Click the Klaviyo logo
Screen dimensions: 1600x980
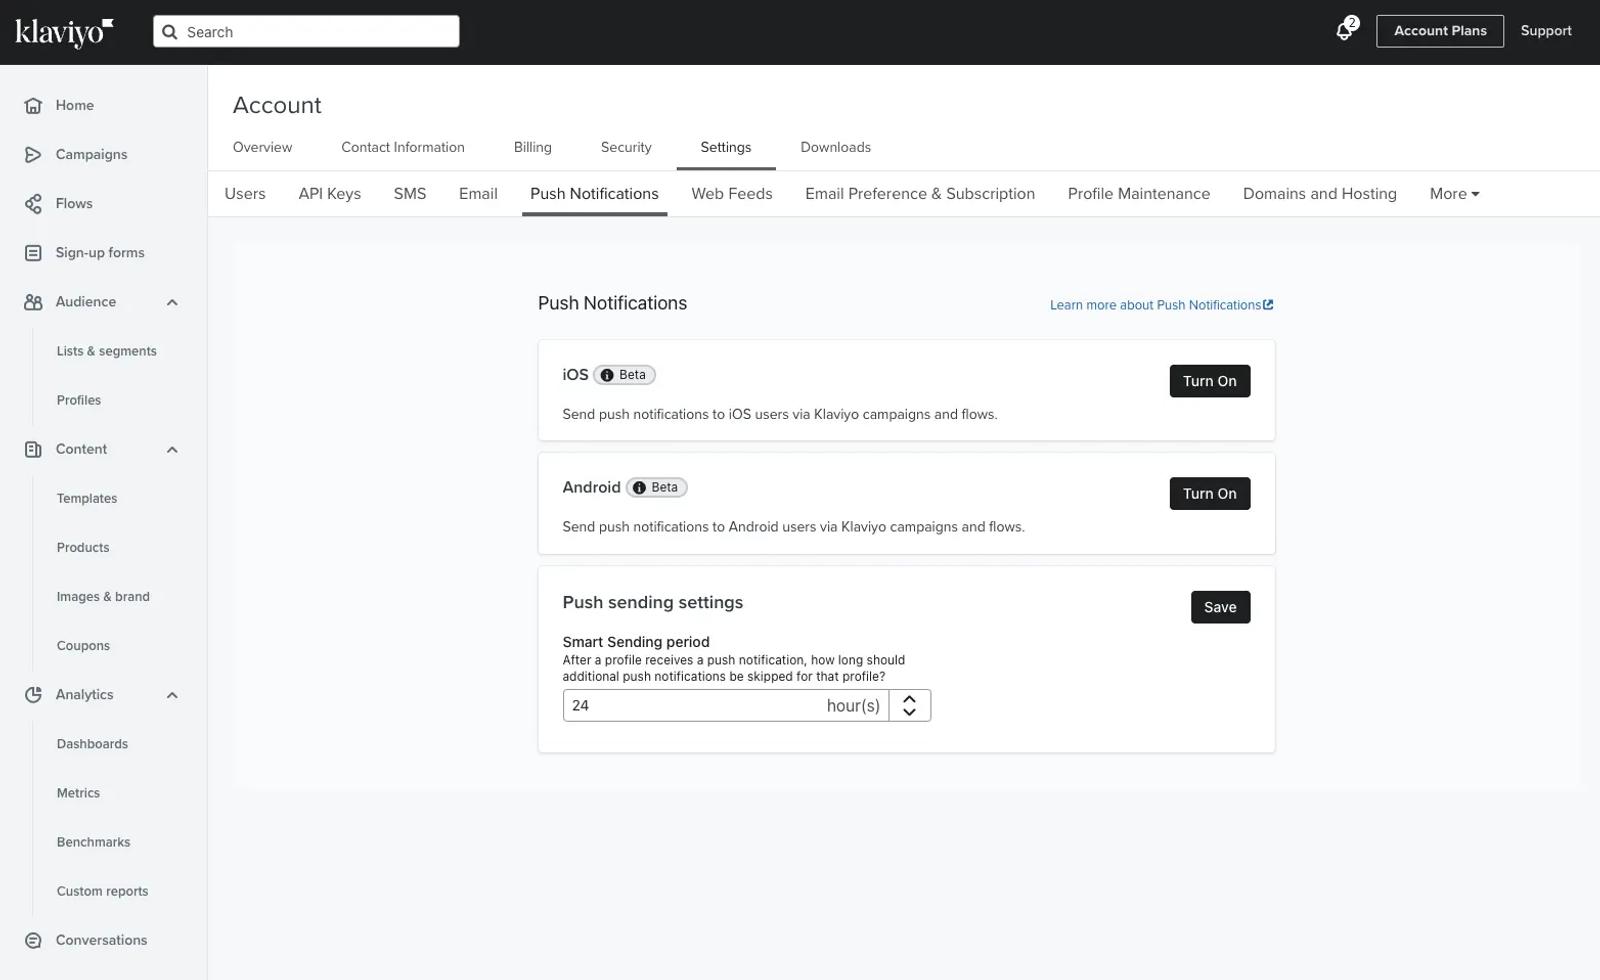click(x=64, y=32)
